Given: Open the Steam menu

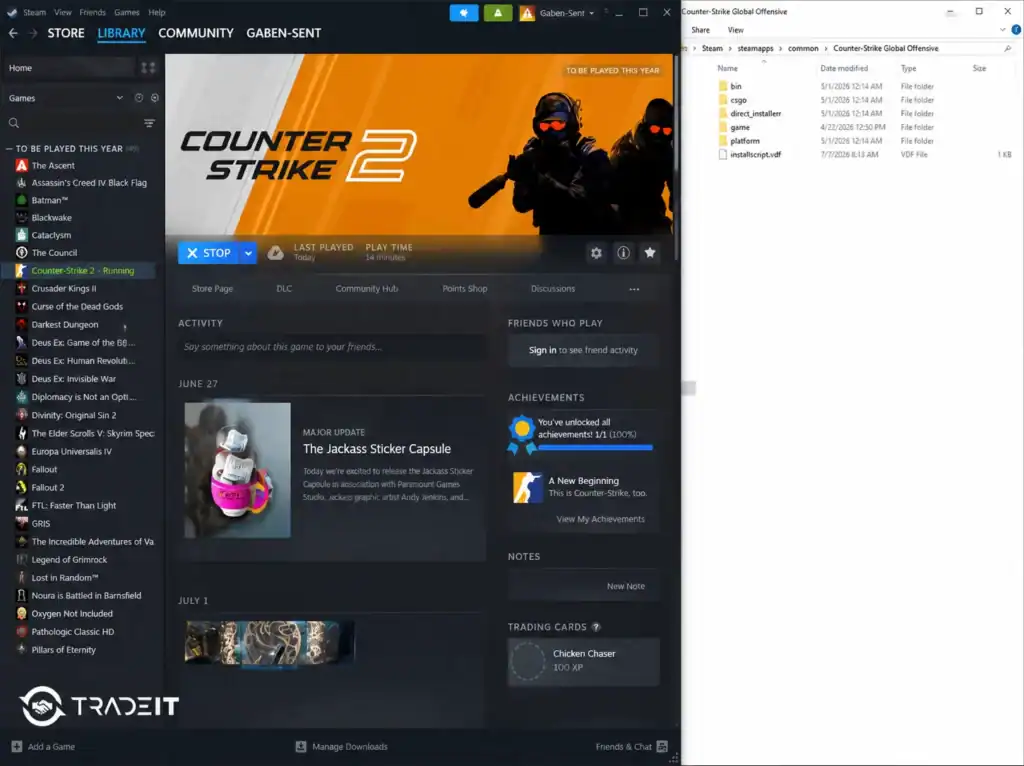Looking at the screenshot, I should coord(34,12).
